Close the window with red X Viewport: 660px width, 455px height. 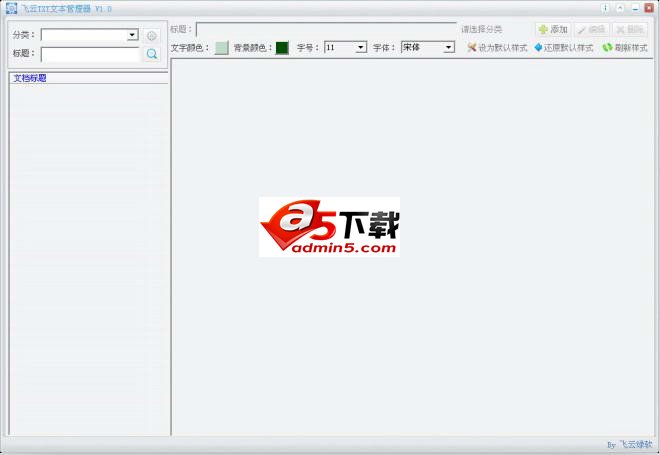[649, 8]
